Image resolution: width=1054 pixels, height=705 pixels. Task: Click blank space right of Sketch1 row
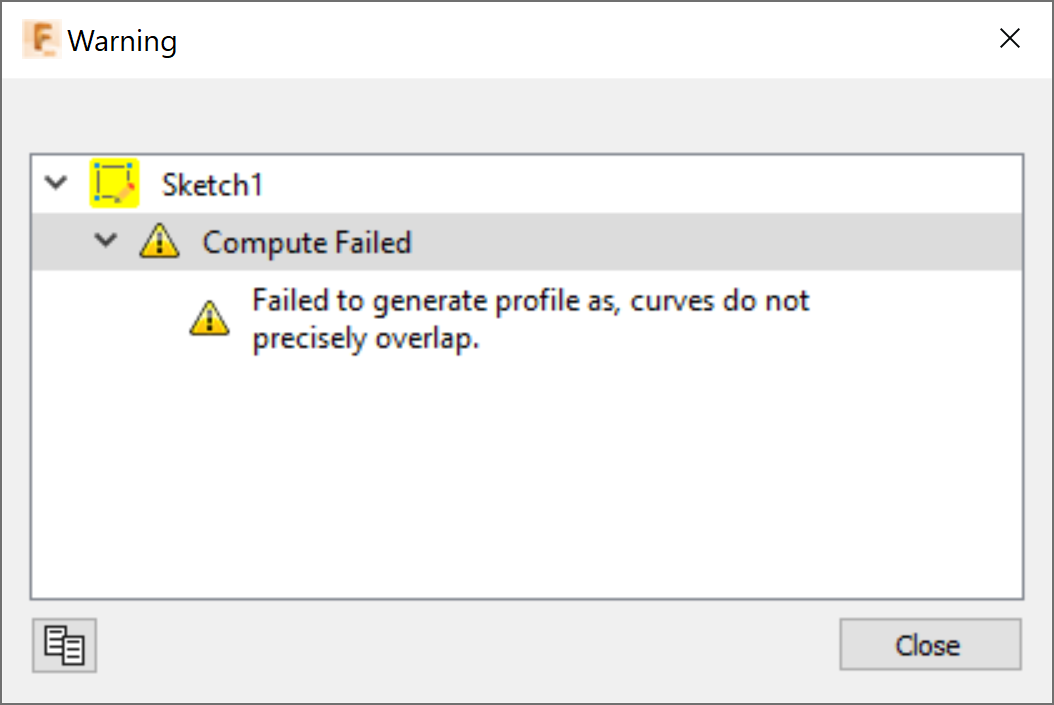(640, 185)
